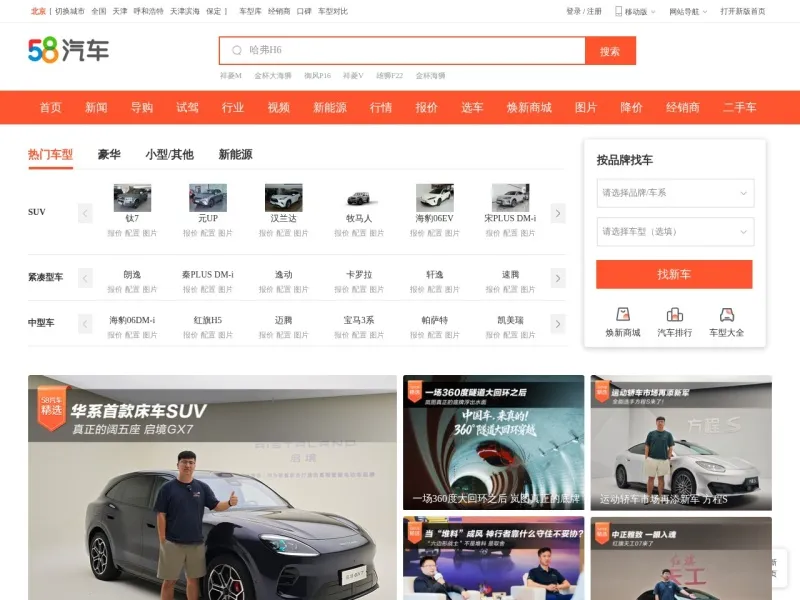Open 经销商 in the orange navigation bar
Screen dimensions: 800x600
(x=683, y=108)
